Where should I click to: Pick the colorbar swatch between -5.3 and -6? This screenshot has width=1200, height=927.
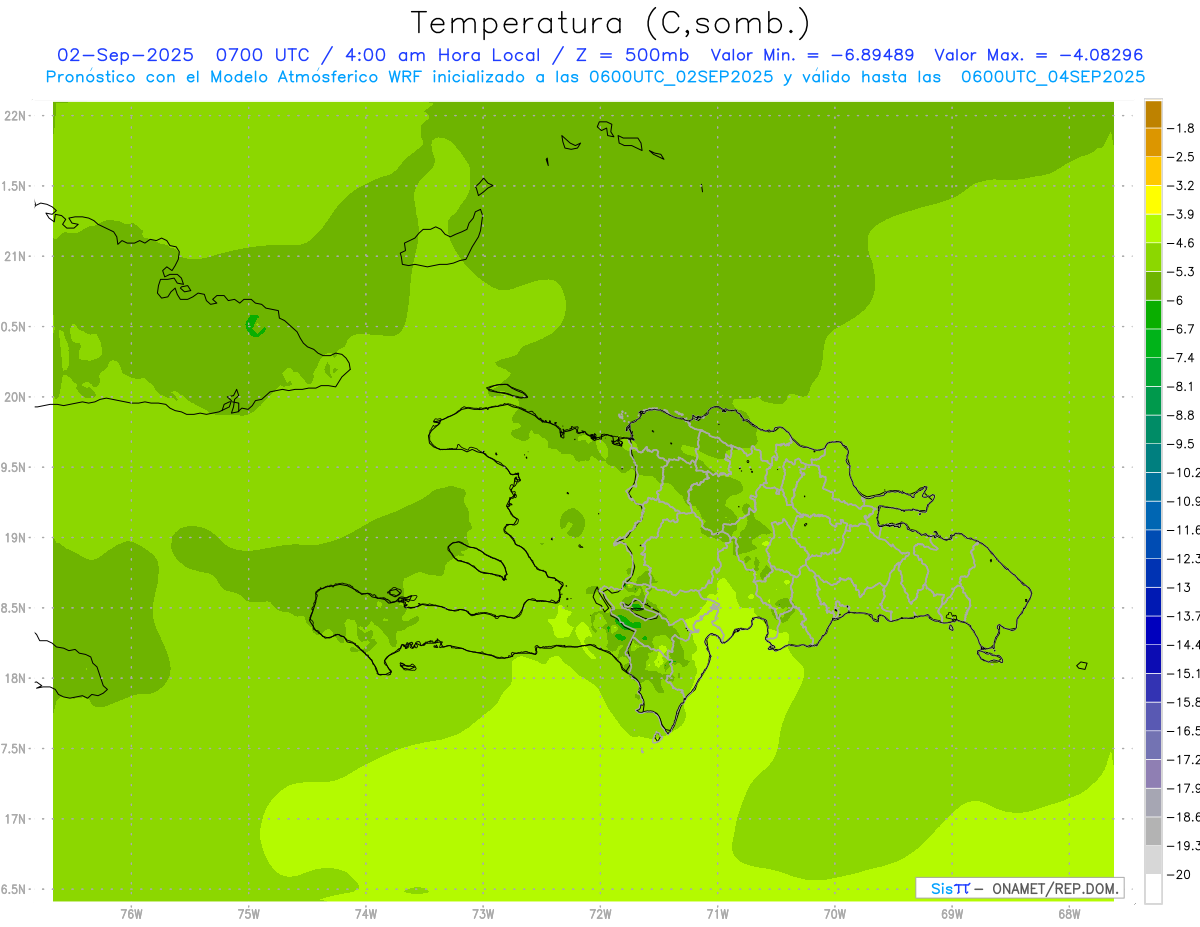(x=1153, y=286)
